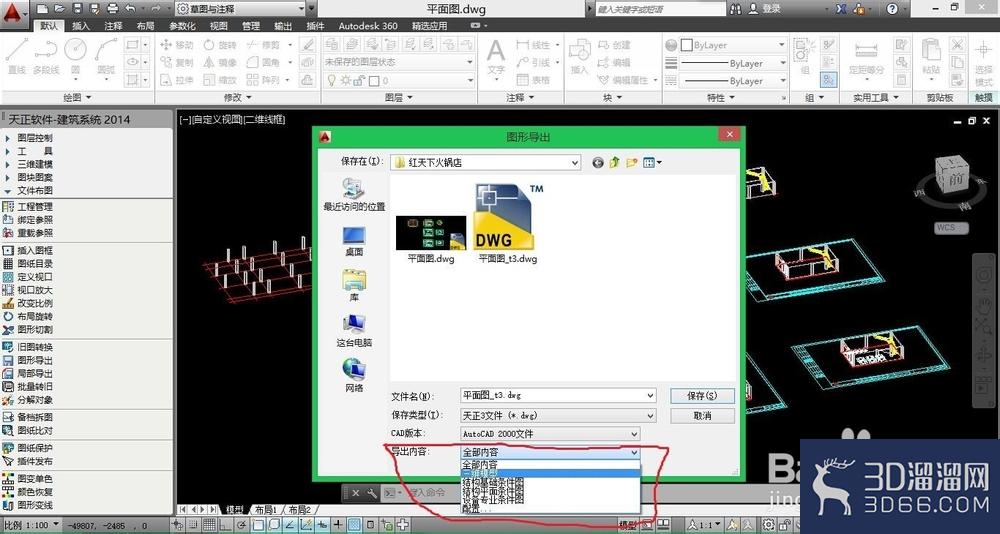The image size is (1000, 534).
Task: Select the 多段线 Polyline tool
Action: pyautogui.click(x=46, y=56)
